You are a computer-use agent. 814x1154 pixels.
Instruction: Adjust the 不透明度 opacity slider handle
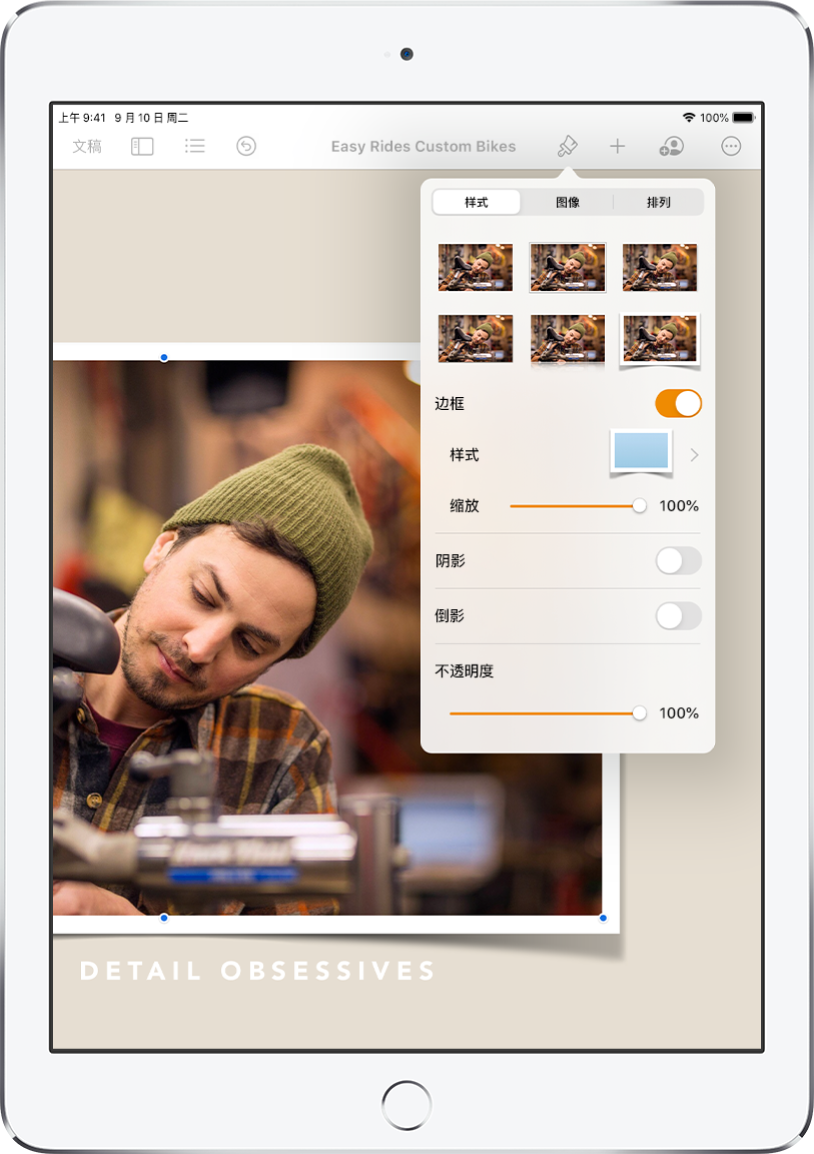pyautogui.click(x=640, y=713)
